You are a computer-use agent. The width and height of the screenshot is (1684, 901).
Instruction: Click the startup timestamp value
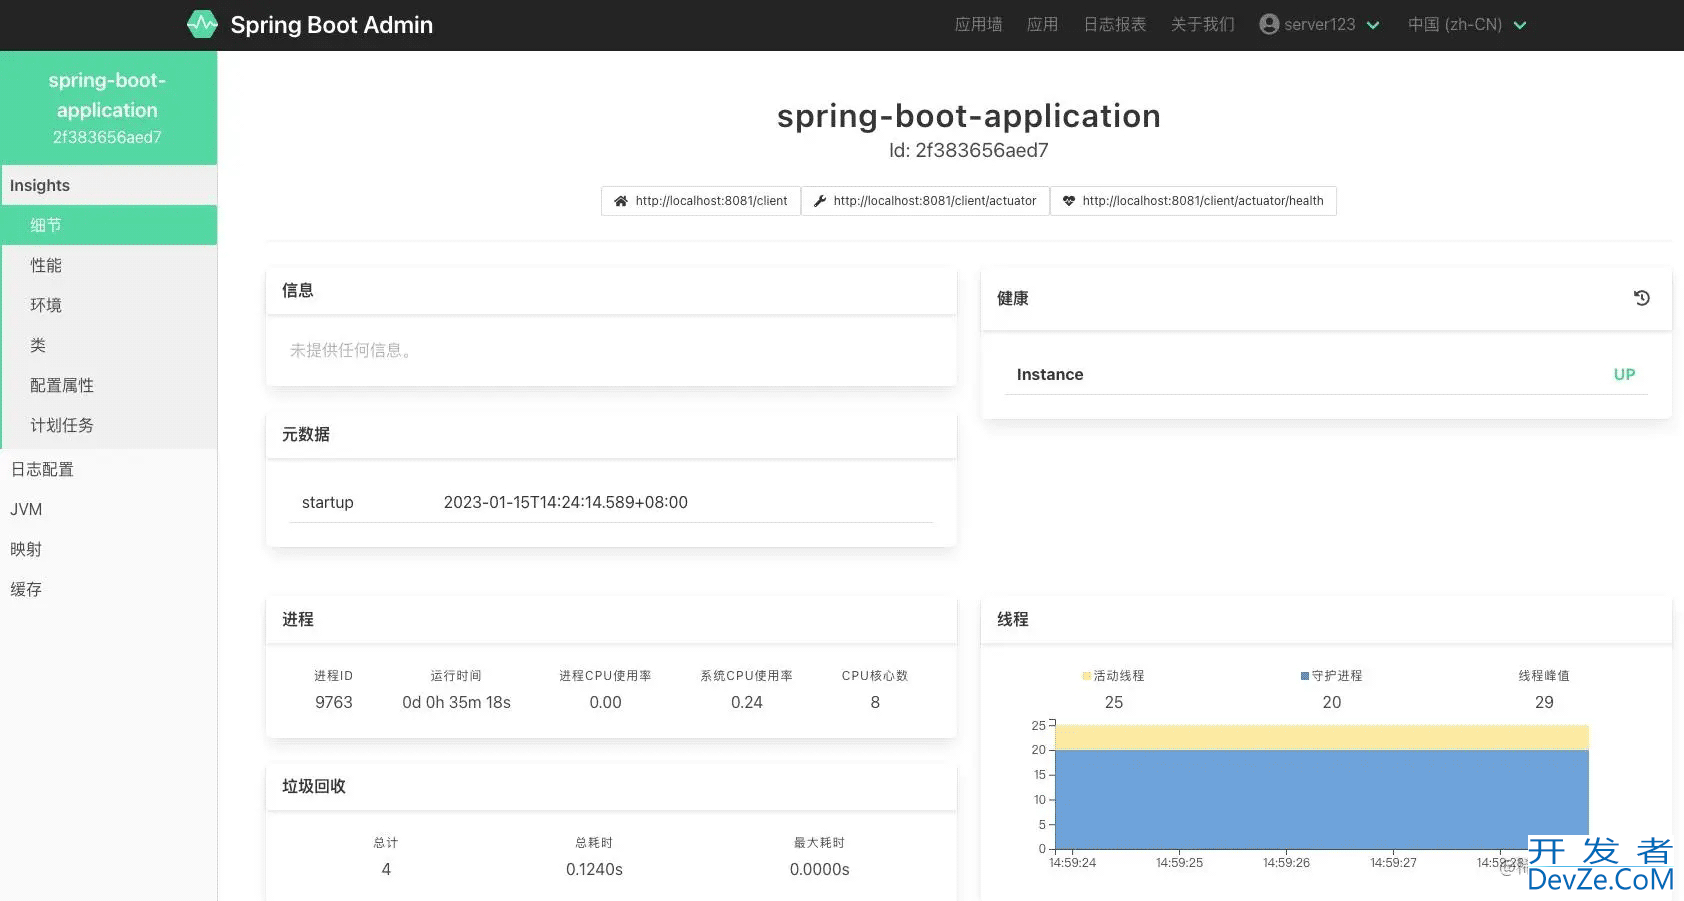coord(566,502)
